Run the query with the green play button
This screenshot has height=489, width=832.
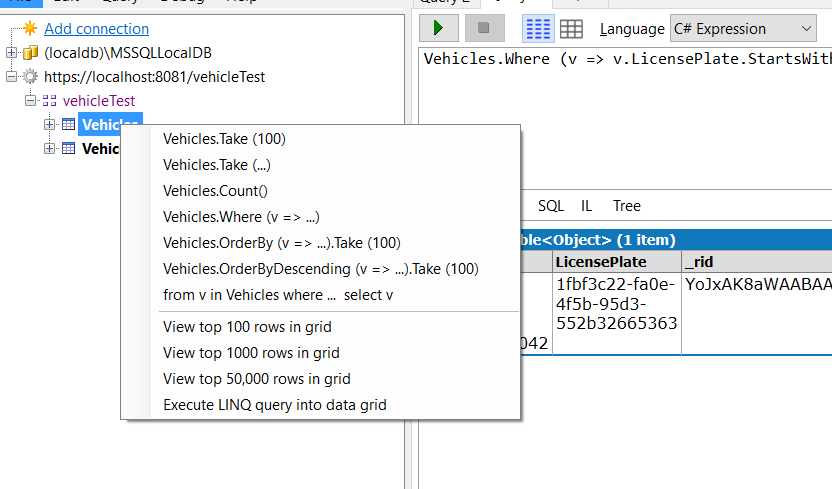(438, 28)
